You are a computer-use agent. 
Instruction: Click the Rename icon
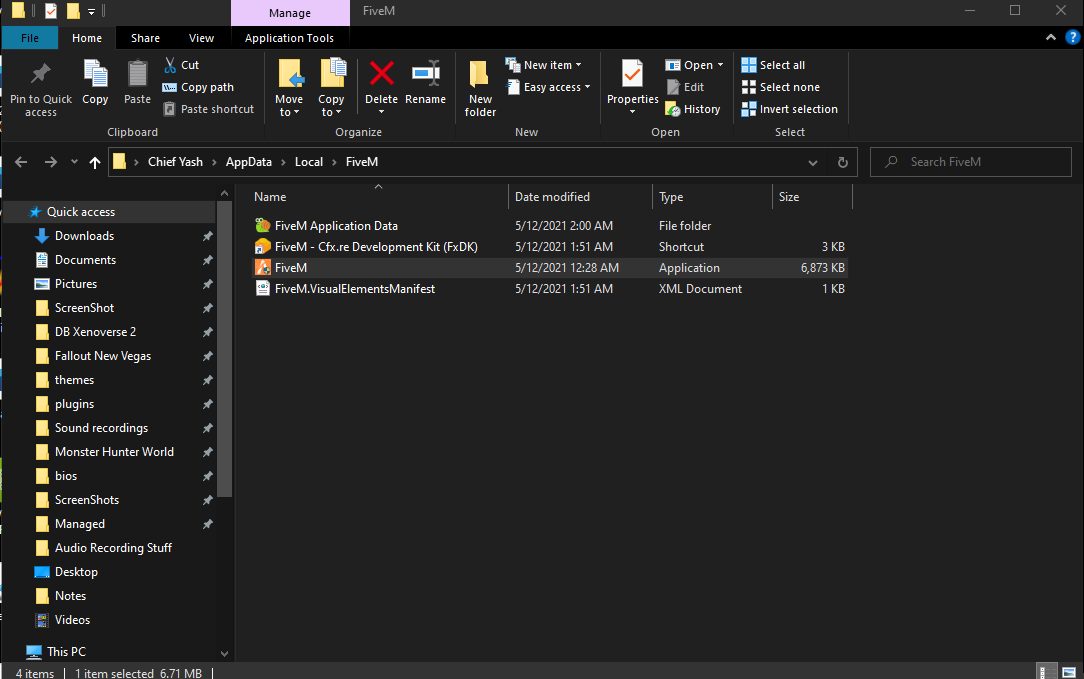point(426,73)
